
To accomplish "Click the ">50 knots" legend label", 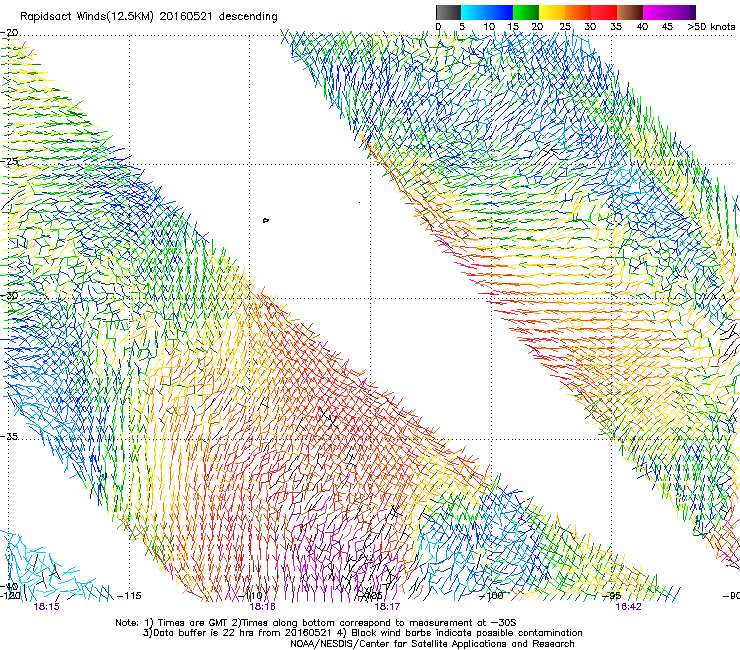I will point(711,26).
